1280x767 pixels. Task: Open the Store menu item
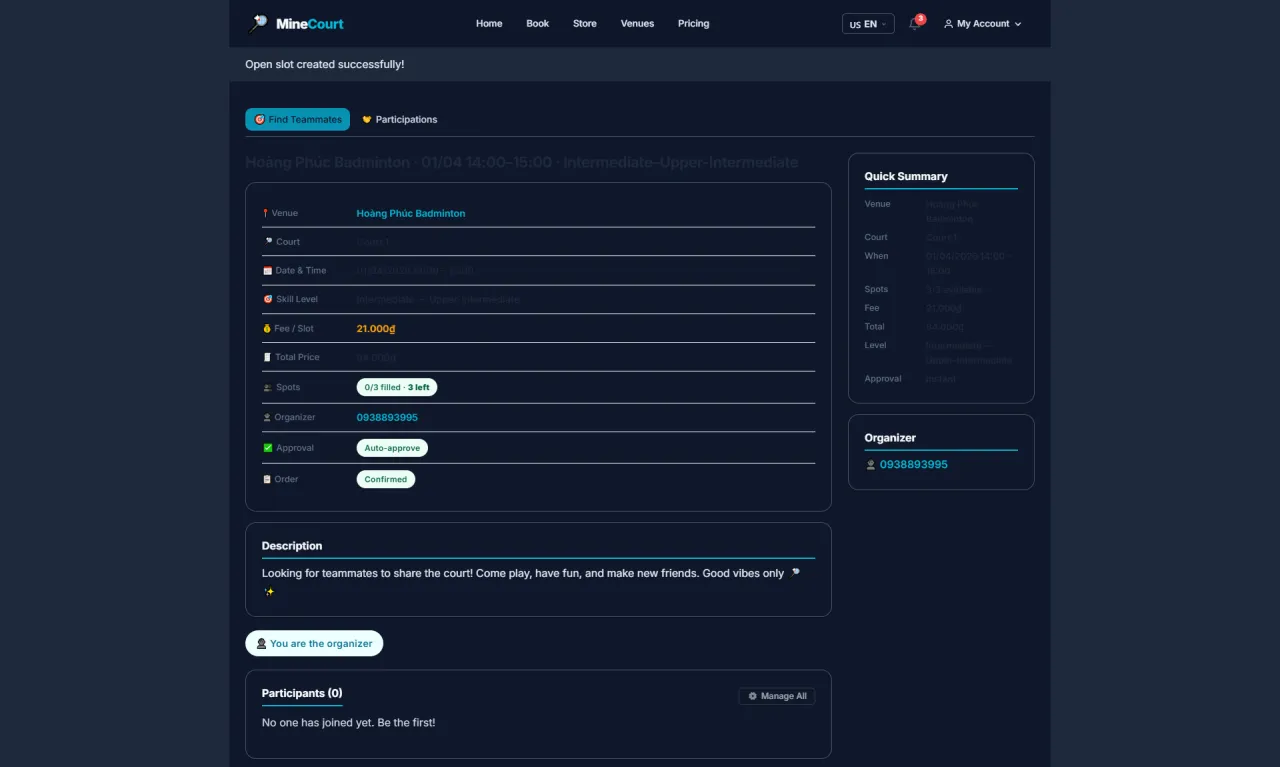pyautogui.click(x=585, y=24)
